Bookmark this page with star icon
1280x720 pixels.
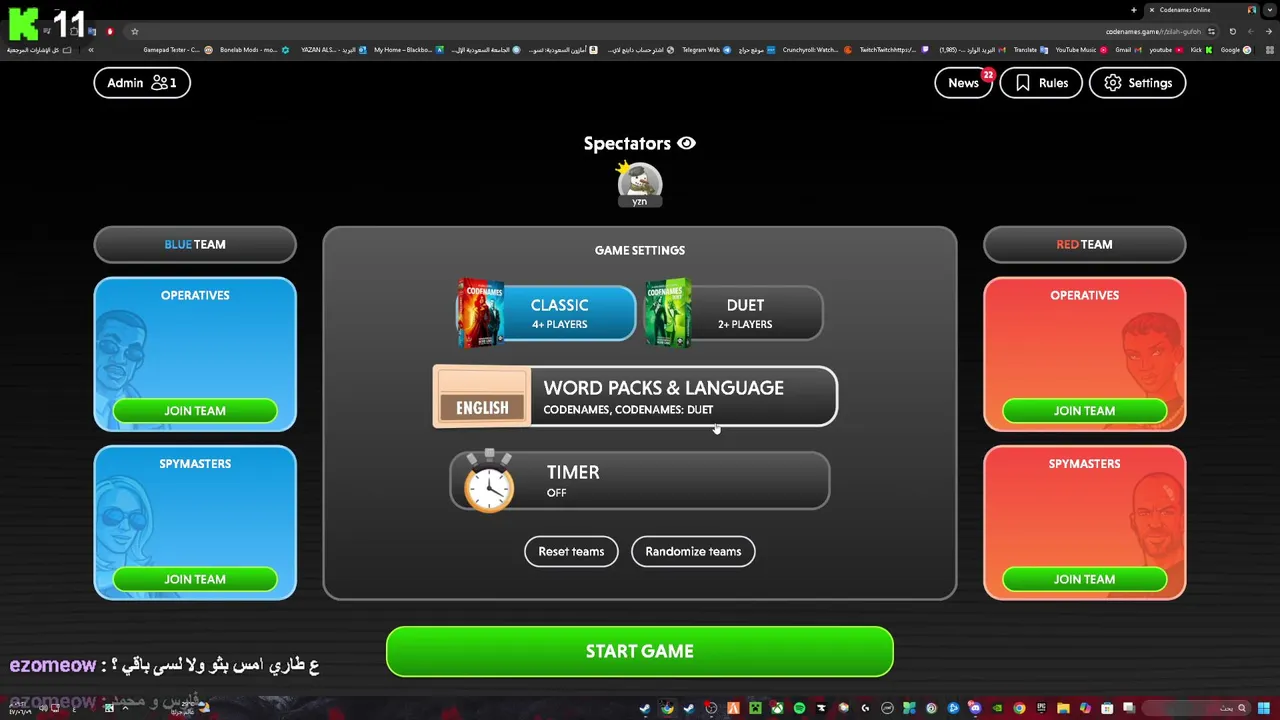pos(135,31)
